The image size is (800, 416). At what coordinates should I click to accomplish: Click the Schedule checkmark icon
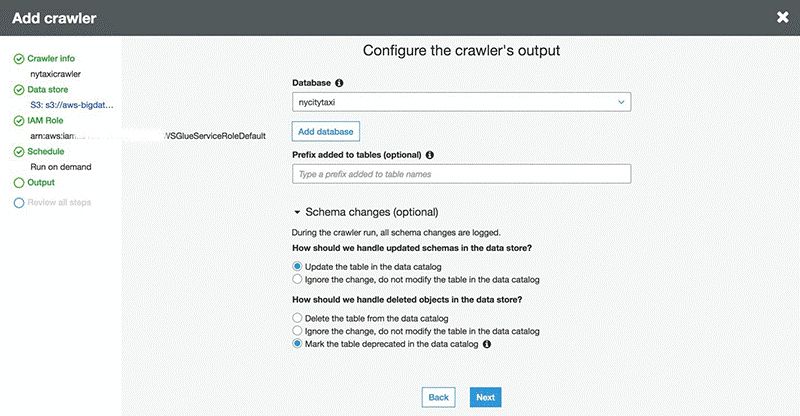19,152
